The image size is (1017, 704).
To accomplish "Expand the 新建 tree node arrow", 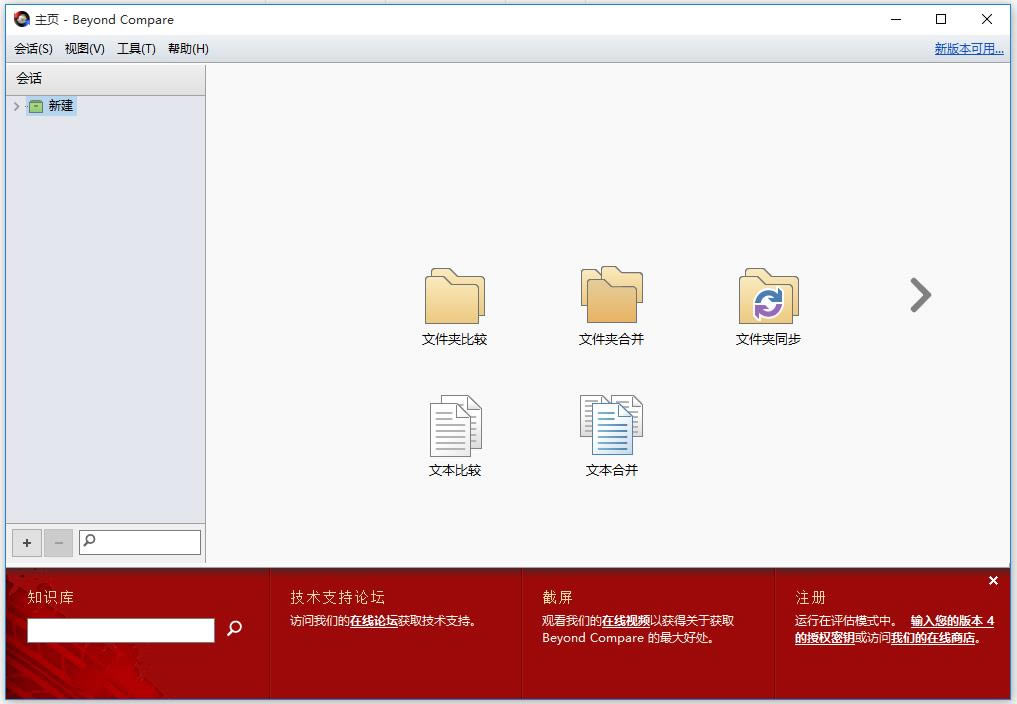I will 16,106.
